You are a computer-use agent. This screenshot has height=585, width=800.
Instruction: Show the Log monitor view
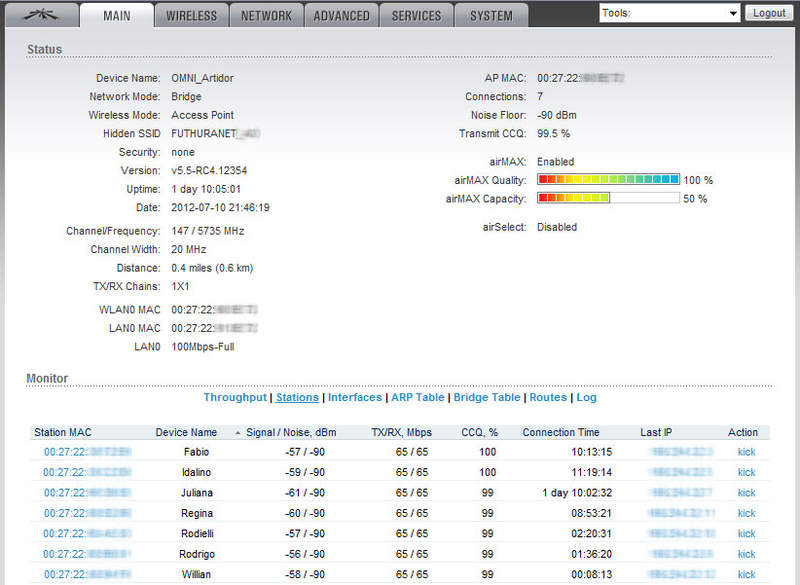point(586,397)
